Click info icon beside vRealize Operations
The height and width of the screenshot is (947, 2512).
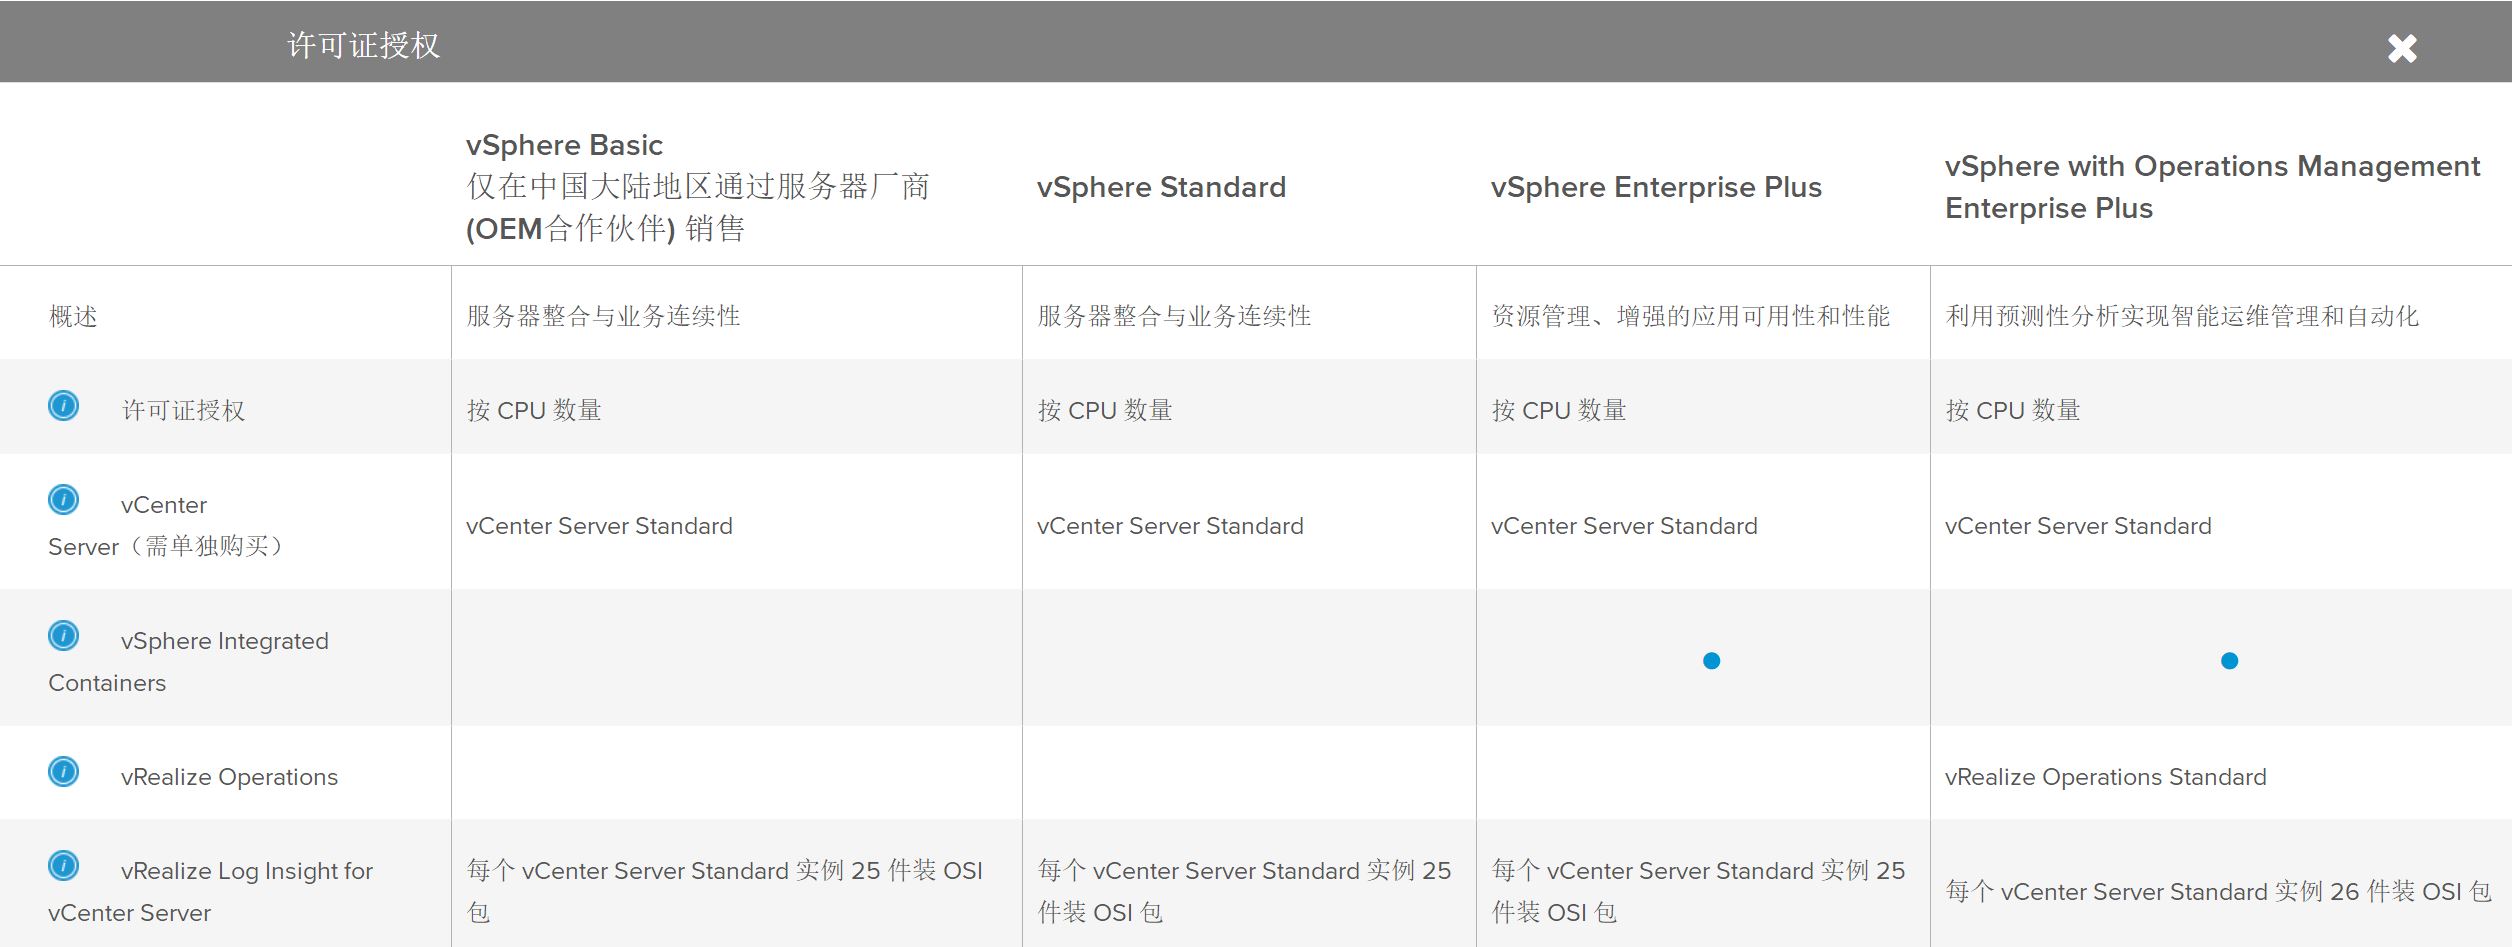pos(64,772)
